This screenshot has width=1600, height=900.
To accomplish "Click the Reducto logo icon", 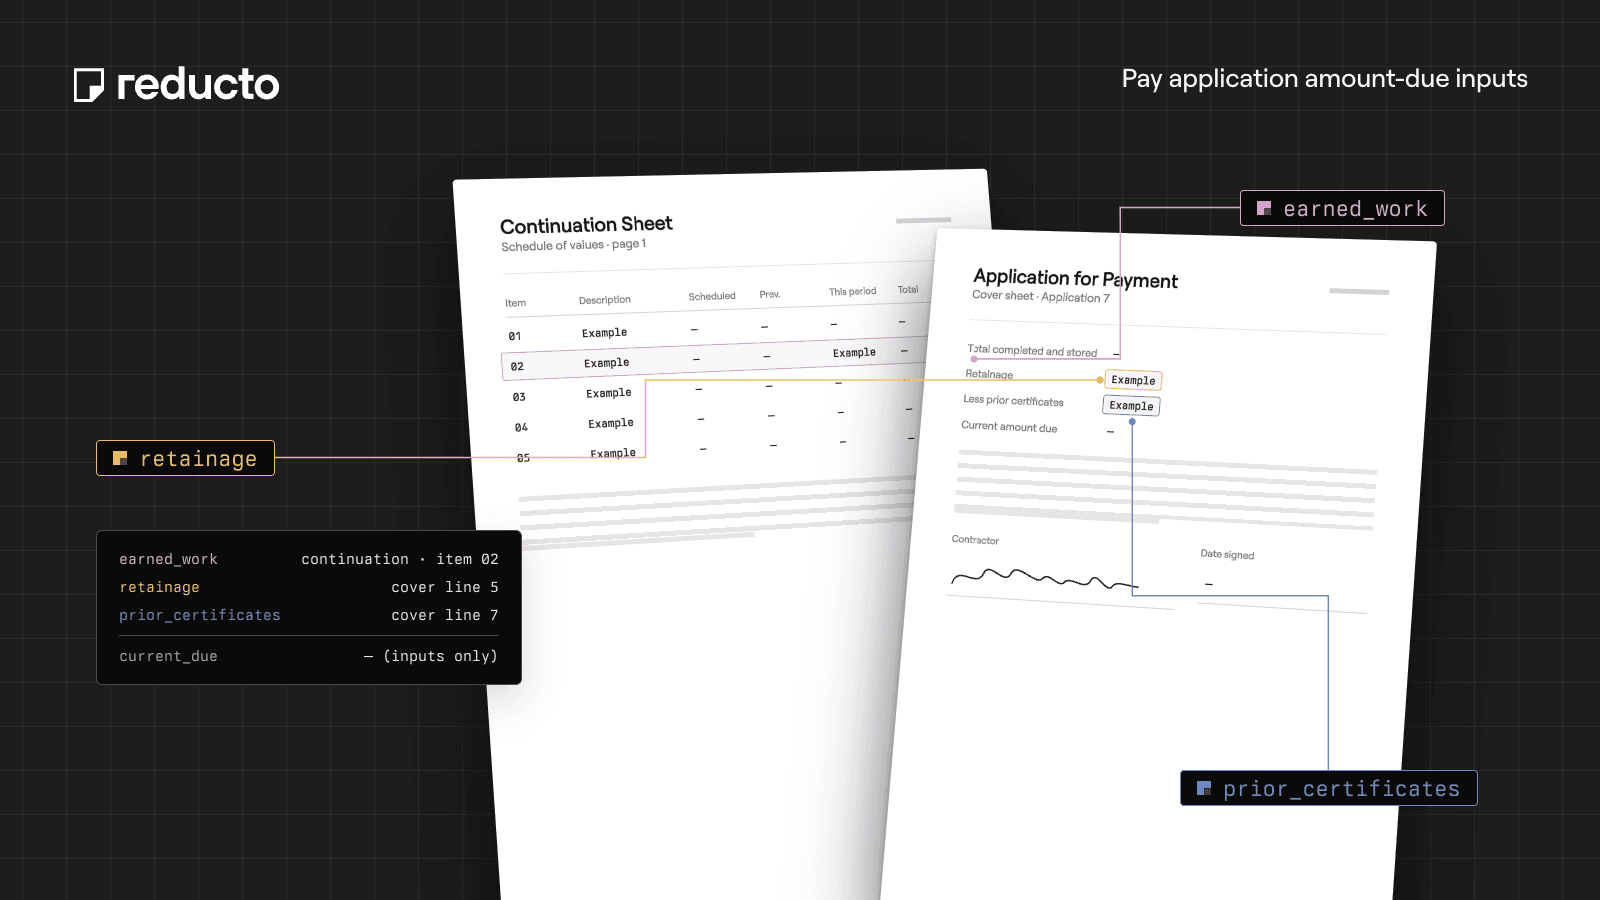I will pyautogui.click(x=89, y=85).
